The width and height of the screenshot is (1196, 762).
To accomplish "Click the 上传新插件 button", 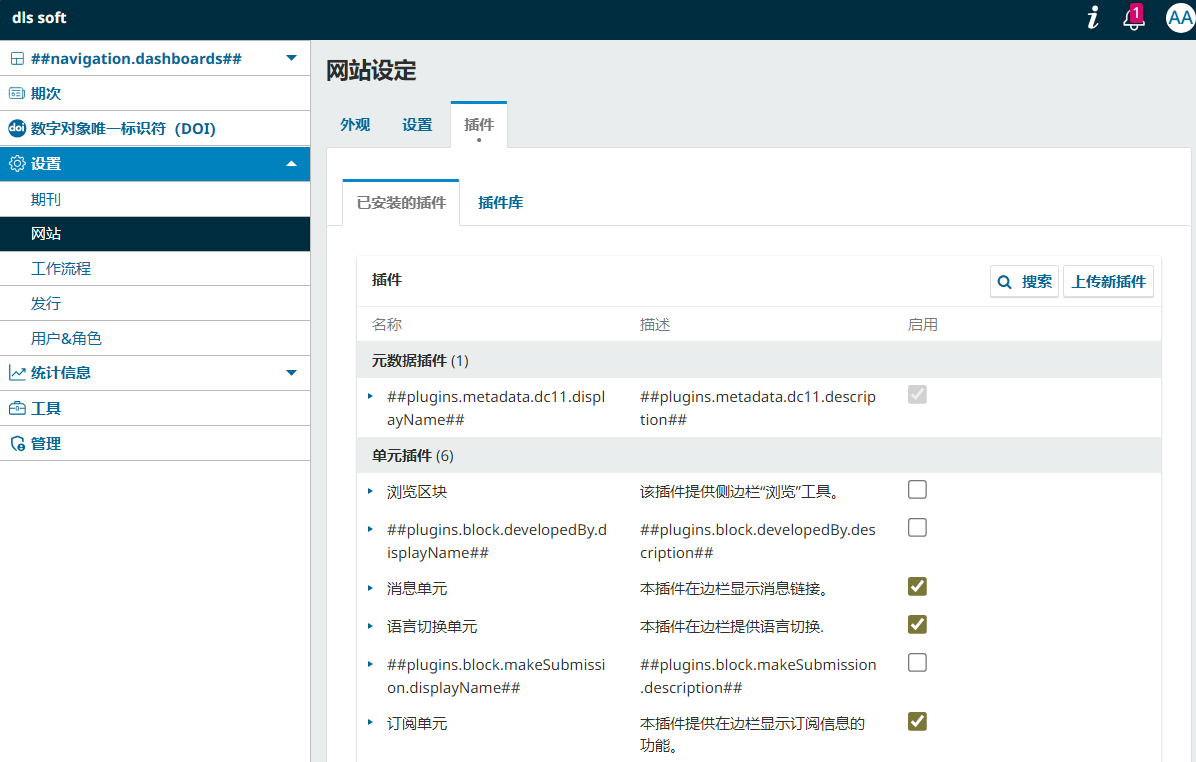I will pos(1108,282).
